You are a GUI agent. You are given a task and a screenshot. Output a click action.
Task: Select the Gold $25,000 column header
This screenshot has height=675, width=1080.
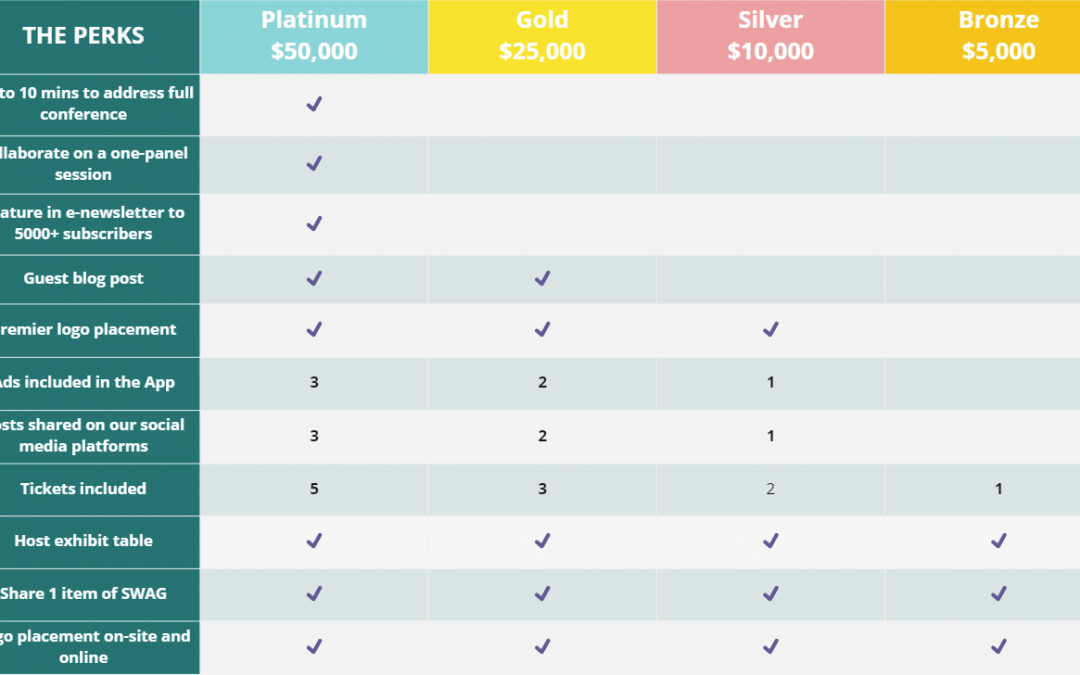542,36
